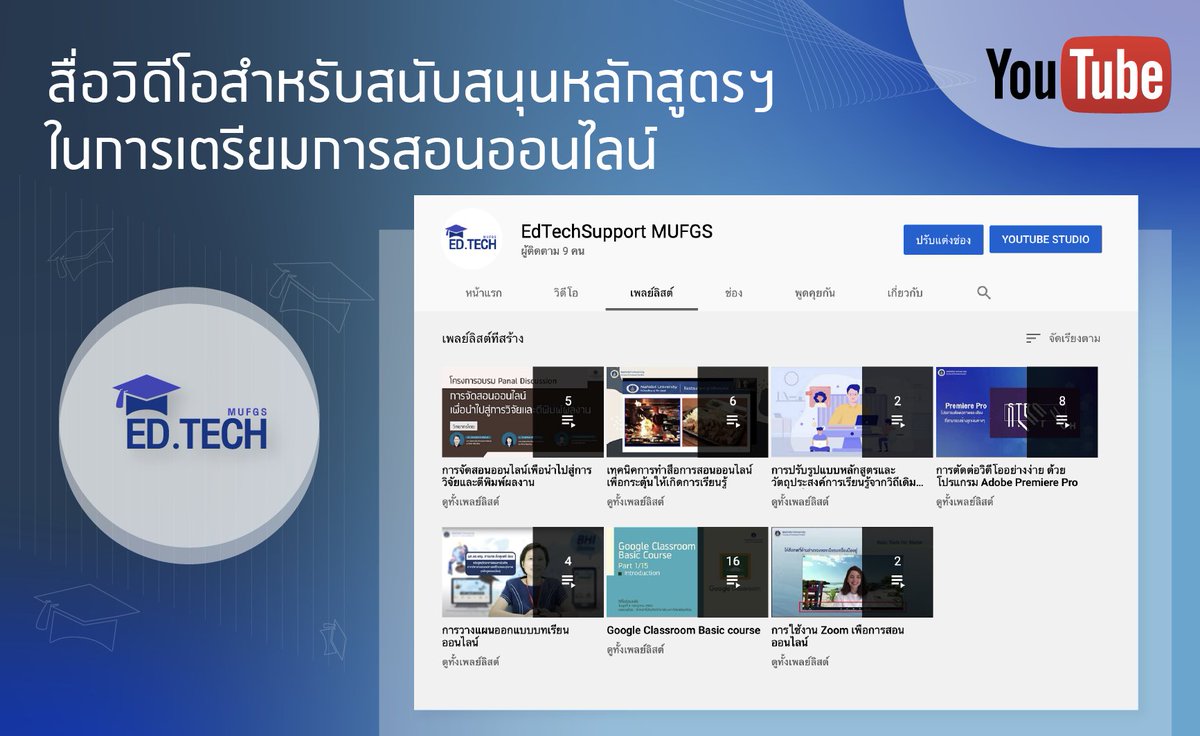This screenshot has width=1200, height=736.
Task: Click the playlist icon on the 16-video thumbnail
Action: click(733, 581)
